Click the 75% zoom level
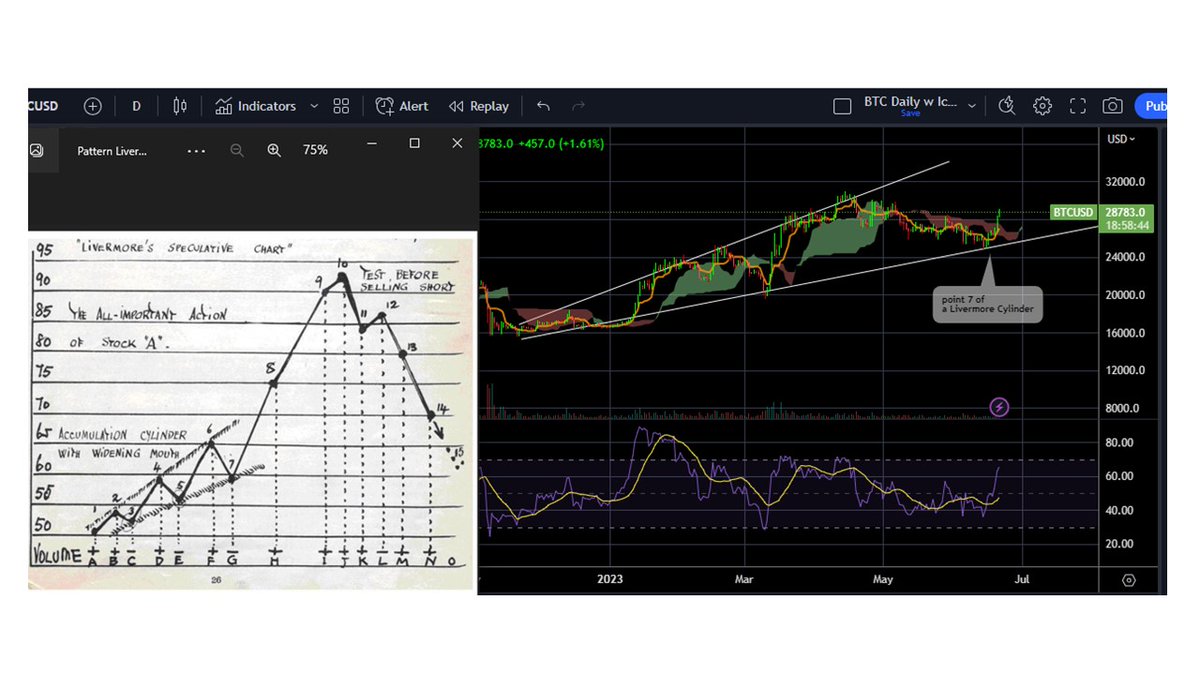The width and height of the screenshot is (1200, 675). 315,150
